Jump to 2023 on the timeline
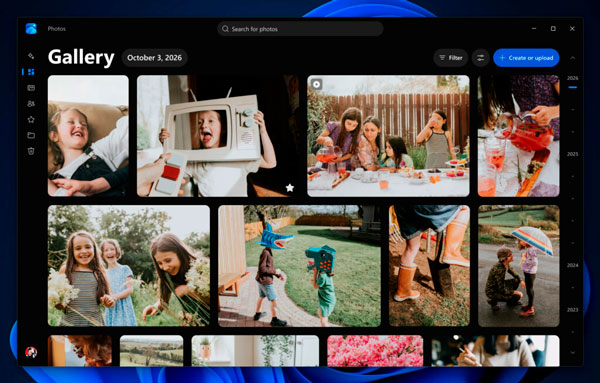 572,310
